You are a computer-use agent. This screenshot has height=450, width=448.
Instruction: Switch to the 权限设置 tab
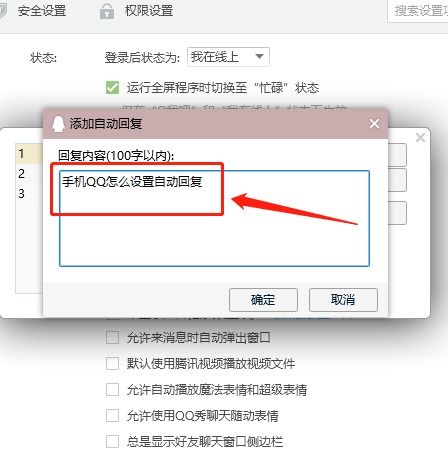149,11
